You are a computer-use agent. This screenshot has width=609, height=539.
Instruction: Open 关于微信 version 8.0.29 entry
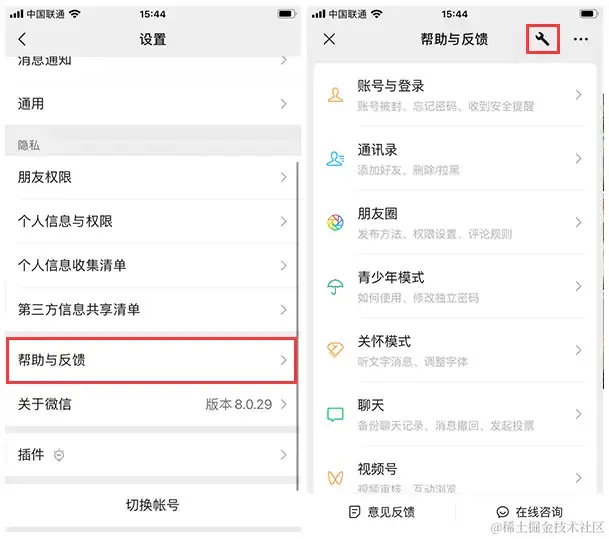coord(151,404)
